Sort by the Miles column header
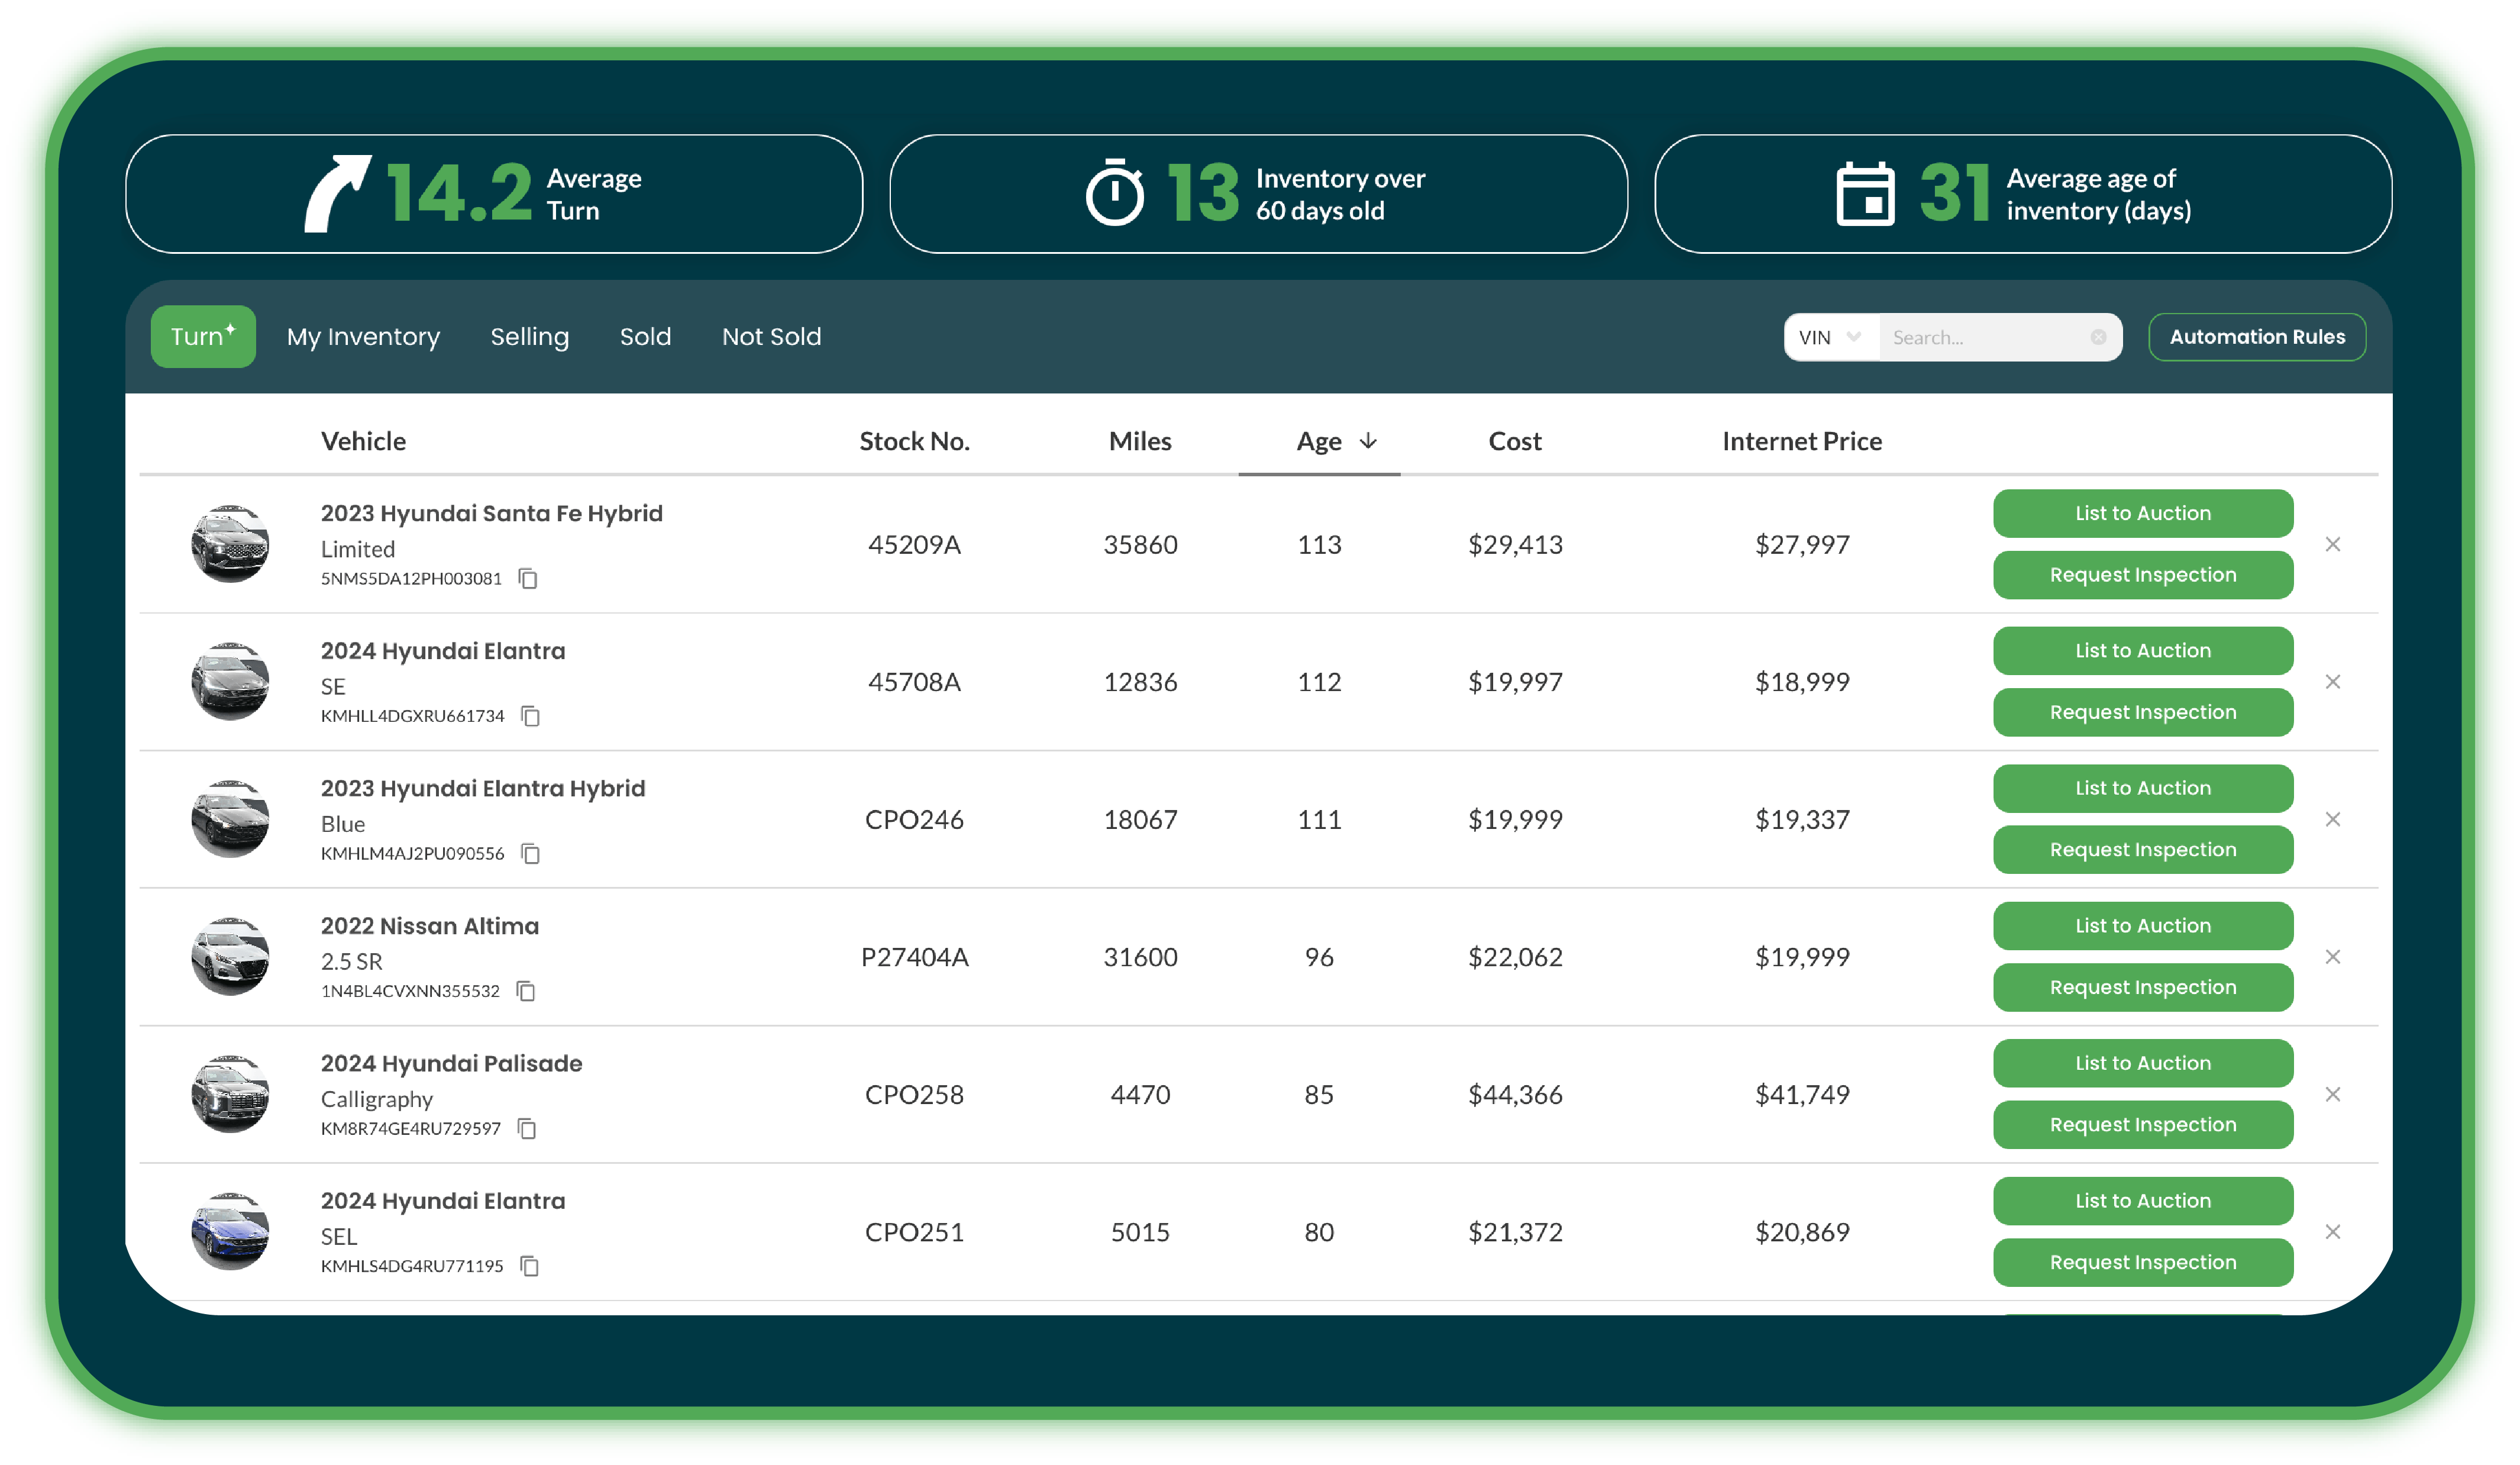The height and width of the screenshot is (1465, 2520). point(1140,441)
